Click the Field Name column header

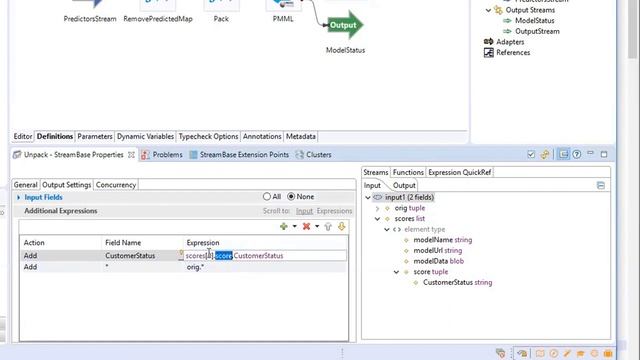click(x=123, y=242)
